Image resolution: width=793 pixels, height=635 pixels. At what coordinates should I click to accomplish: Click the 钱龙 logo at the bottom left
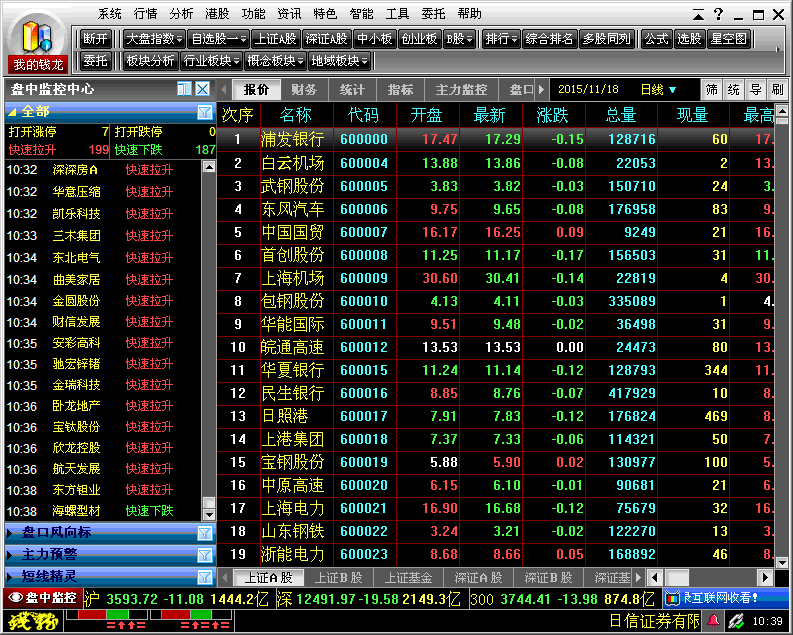click(x=31, y=621)
